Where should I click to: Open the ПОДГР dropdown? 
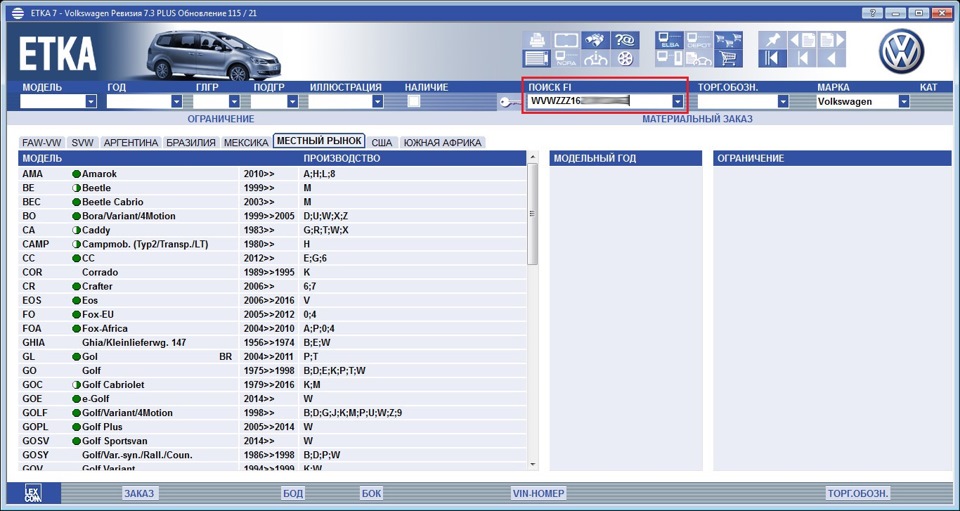pos(293,102)
